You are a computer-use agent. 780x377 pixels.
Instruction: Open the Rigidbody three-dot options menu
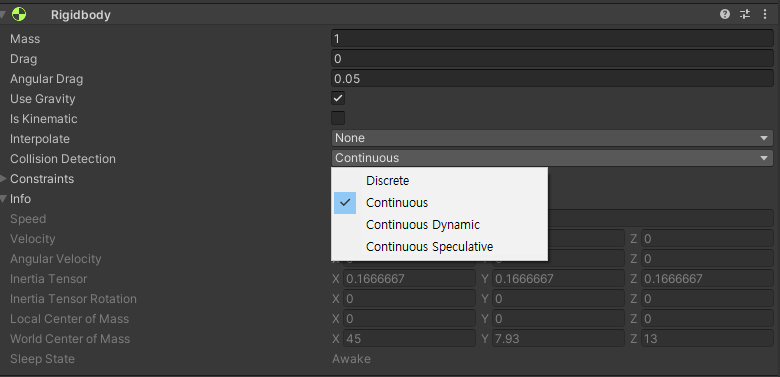[765, 14]
